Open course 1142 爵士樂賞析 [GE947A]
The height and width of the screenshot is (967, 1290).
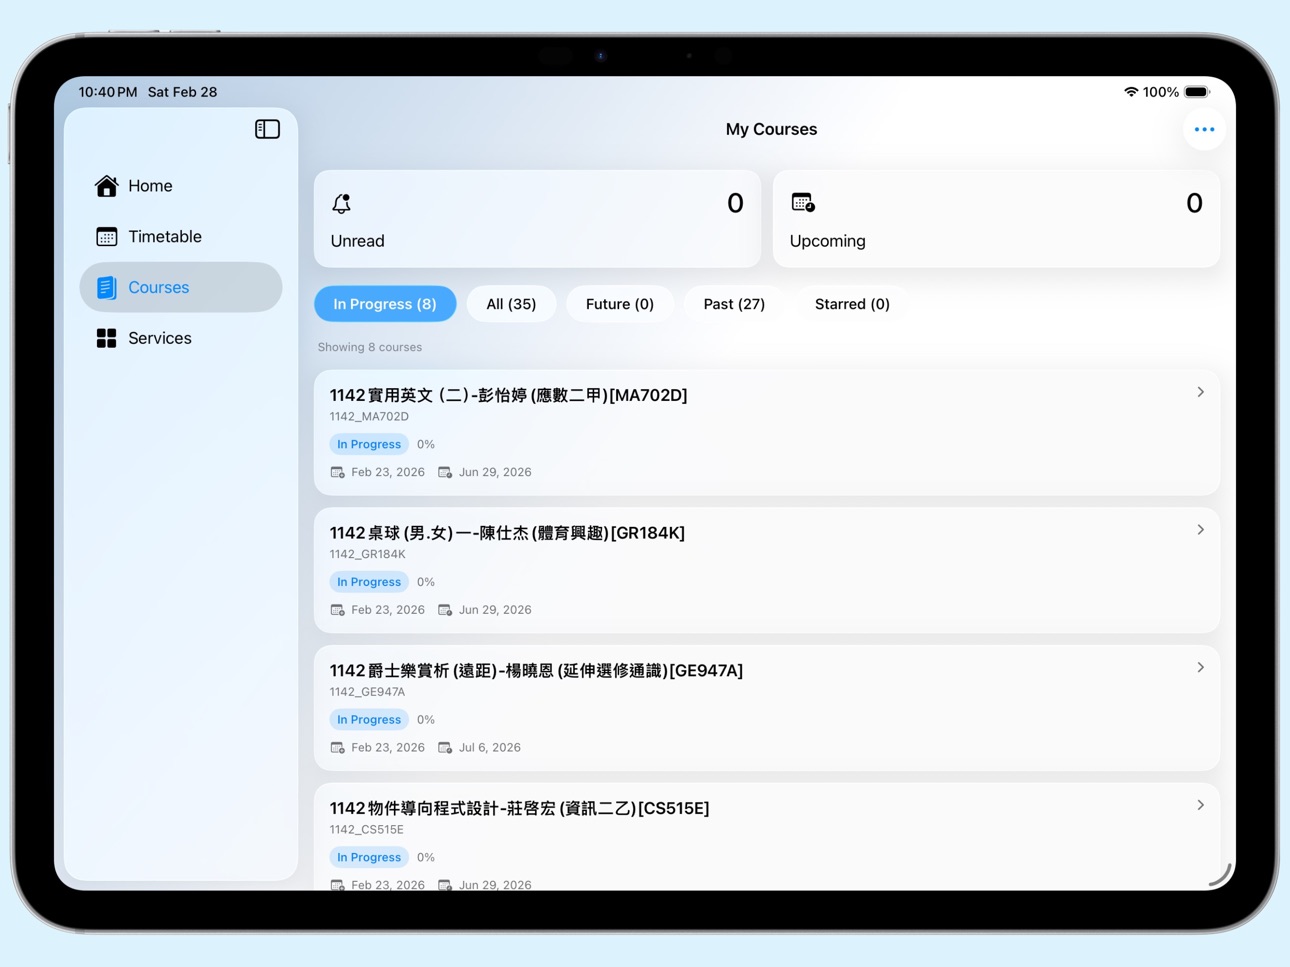point(767,708)
